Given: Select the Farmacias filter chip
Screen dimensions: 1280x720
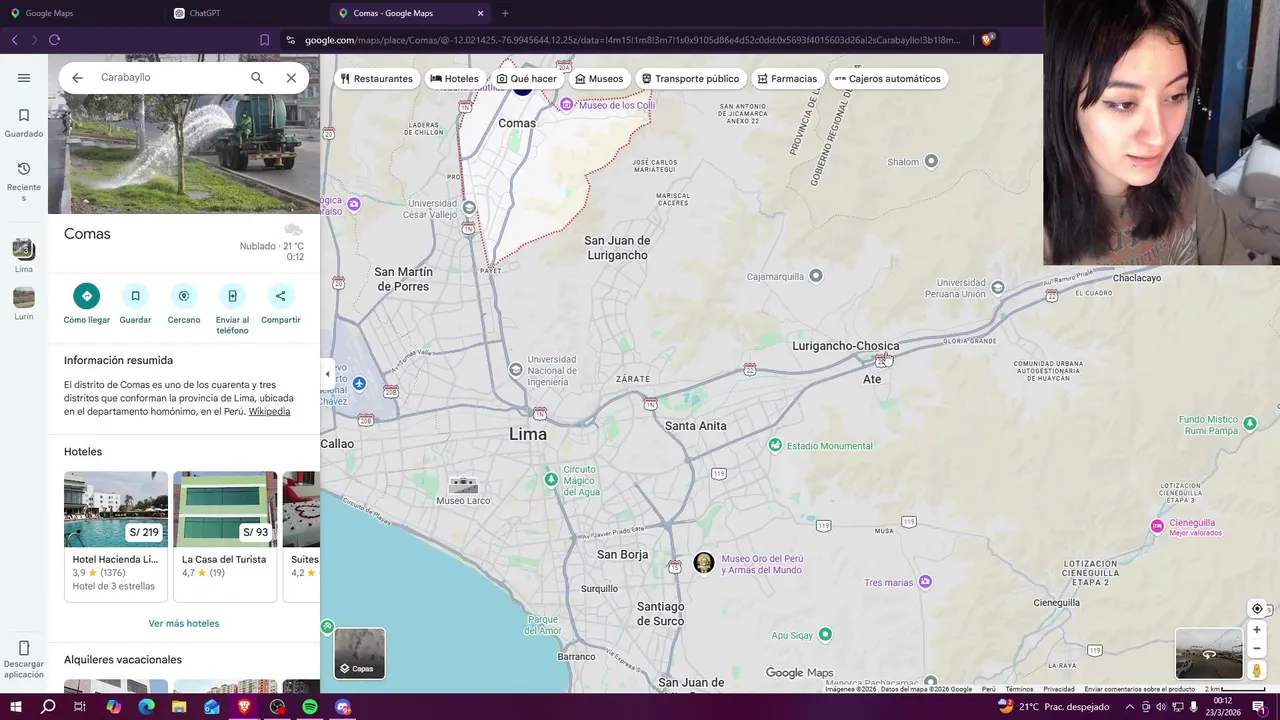Looking at the screenshot, I should click(x=787, y=79).
